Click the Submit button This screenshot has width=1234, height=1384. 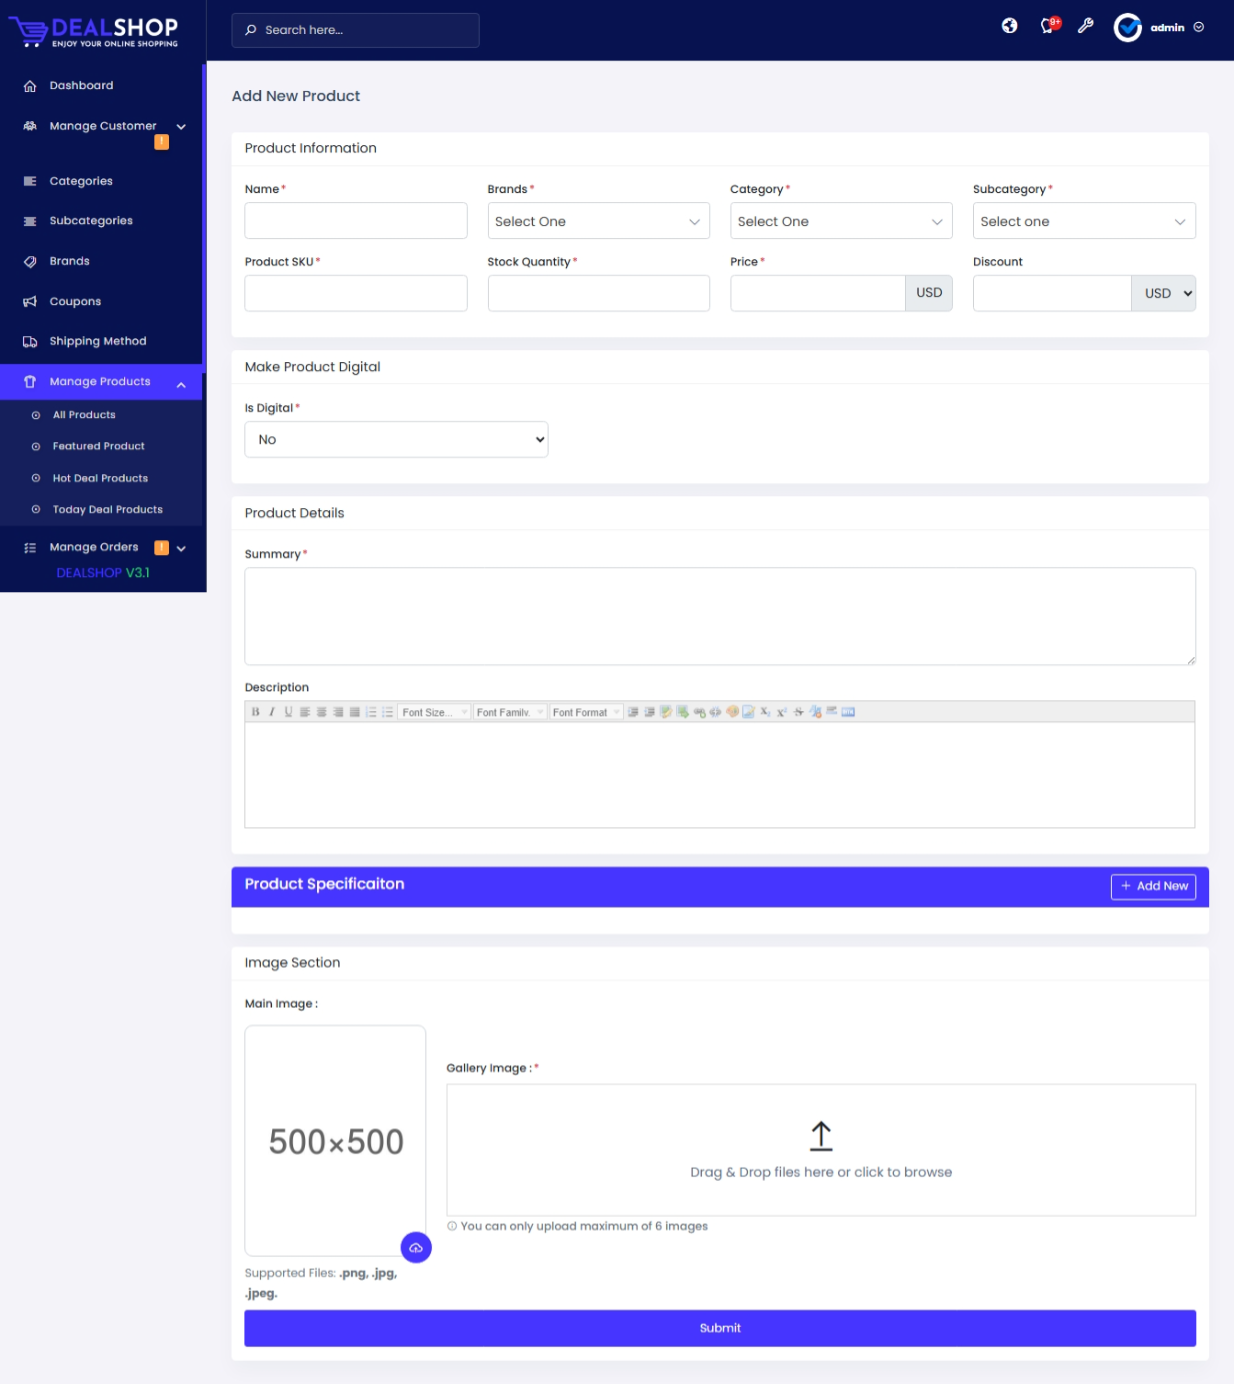(719, 1328)
